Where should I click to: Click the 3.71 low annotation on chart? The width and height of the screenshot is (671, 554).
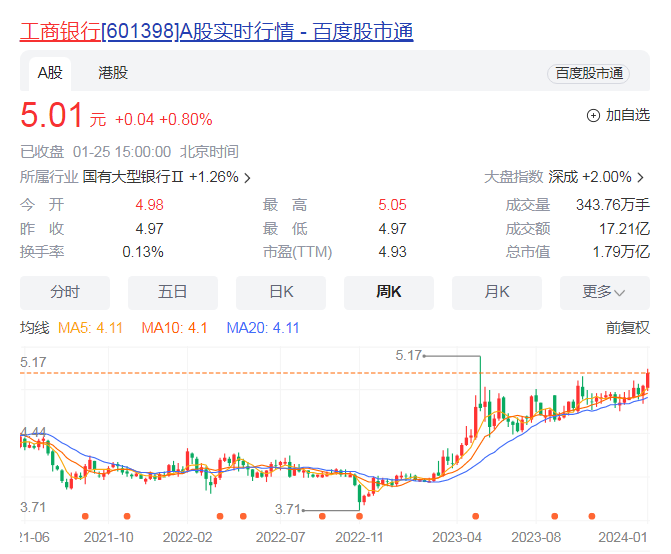click(x=288, y=510)
